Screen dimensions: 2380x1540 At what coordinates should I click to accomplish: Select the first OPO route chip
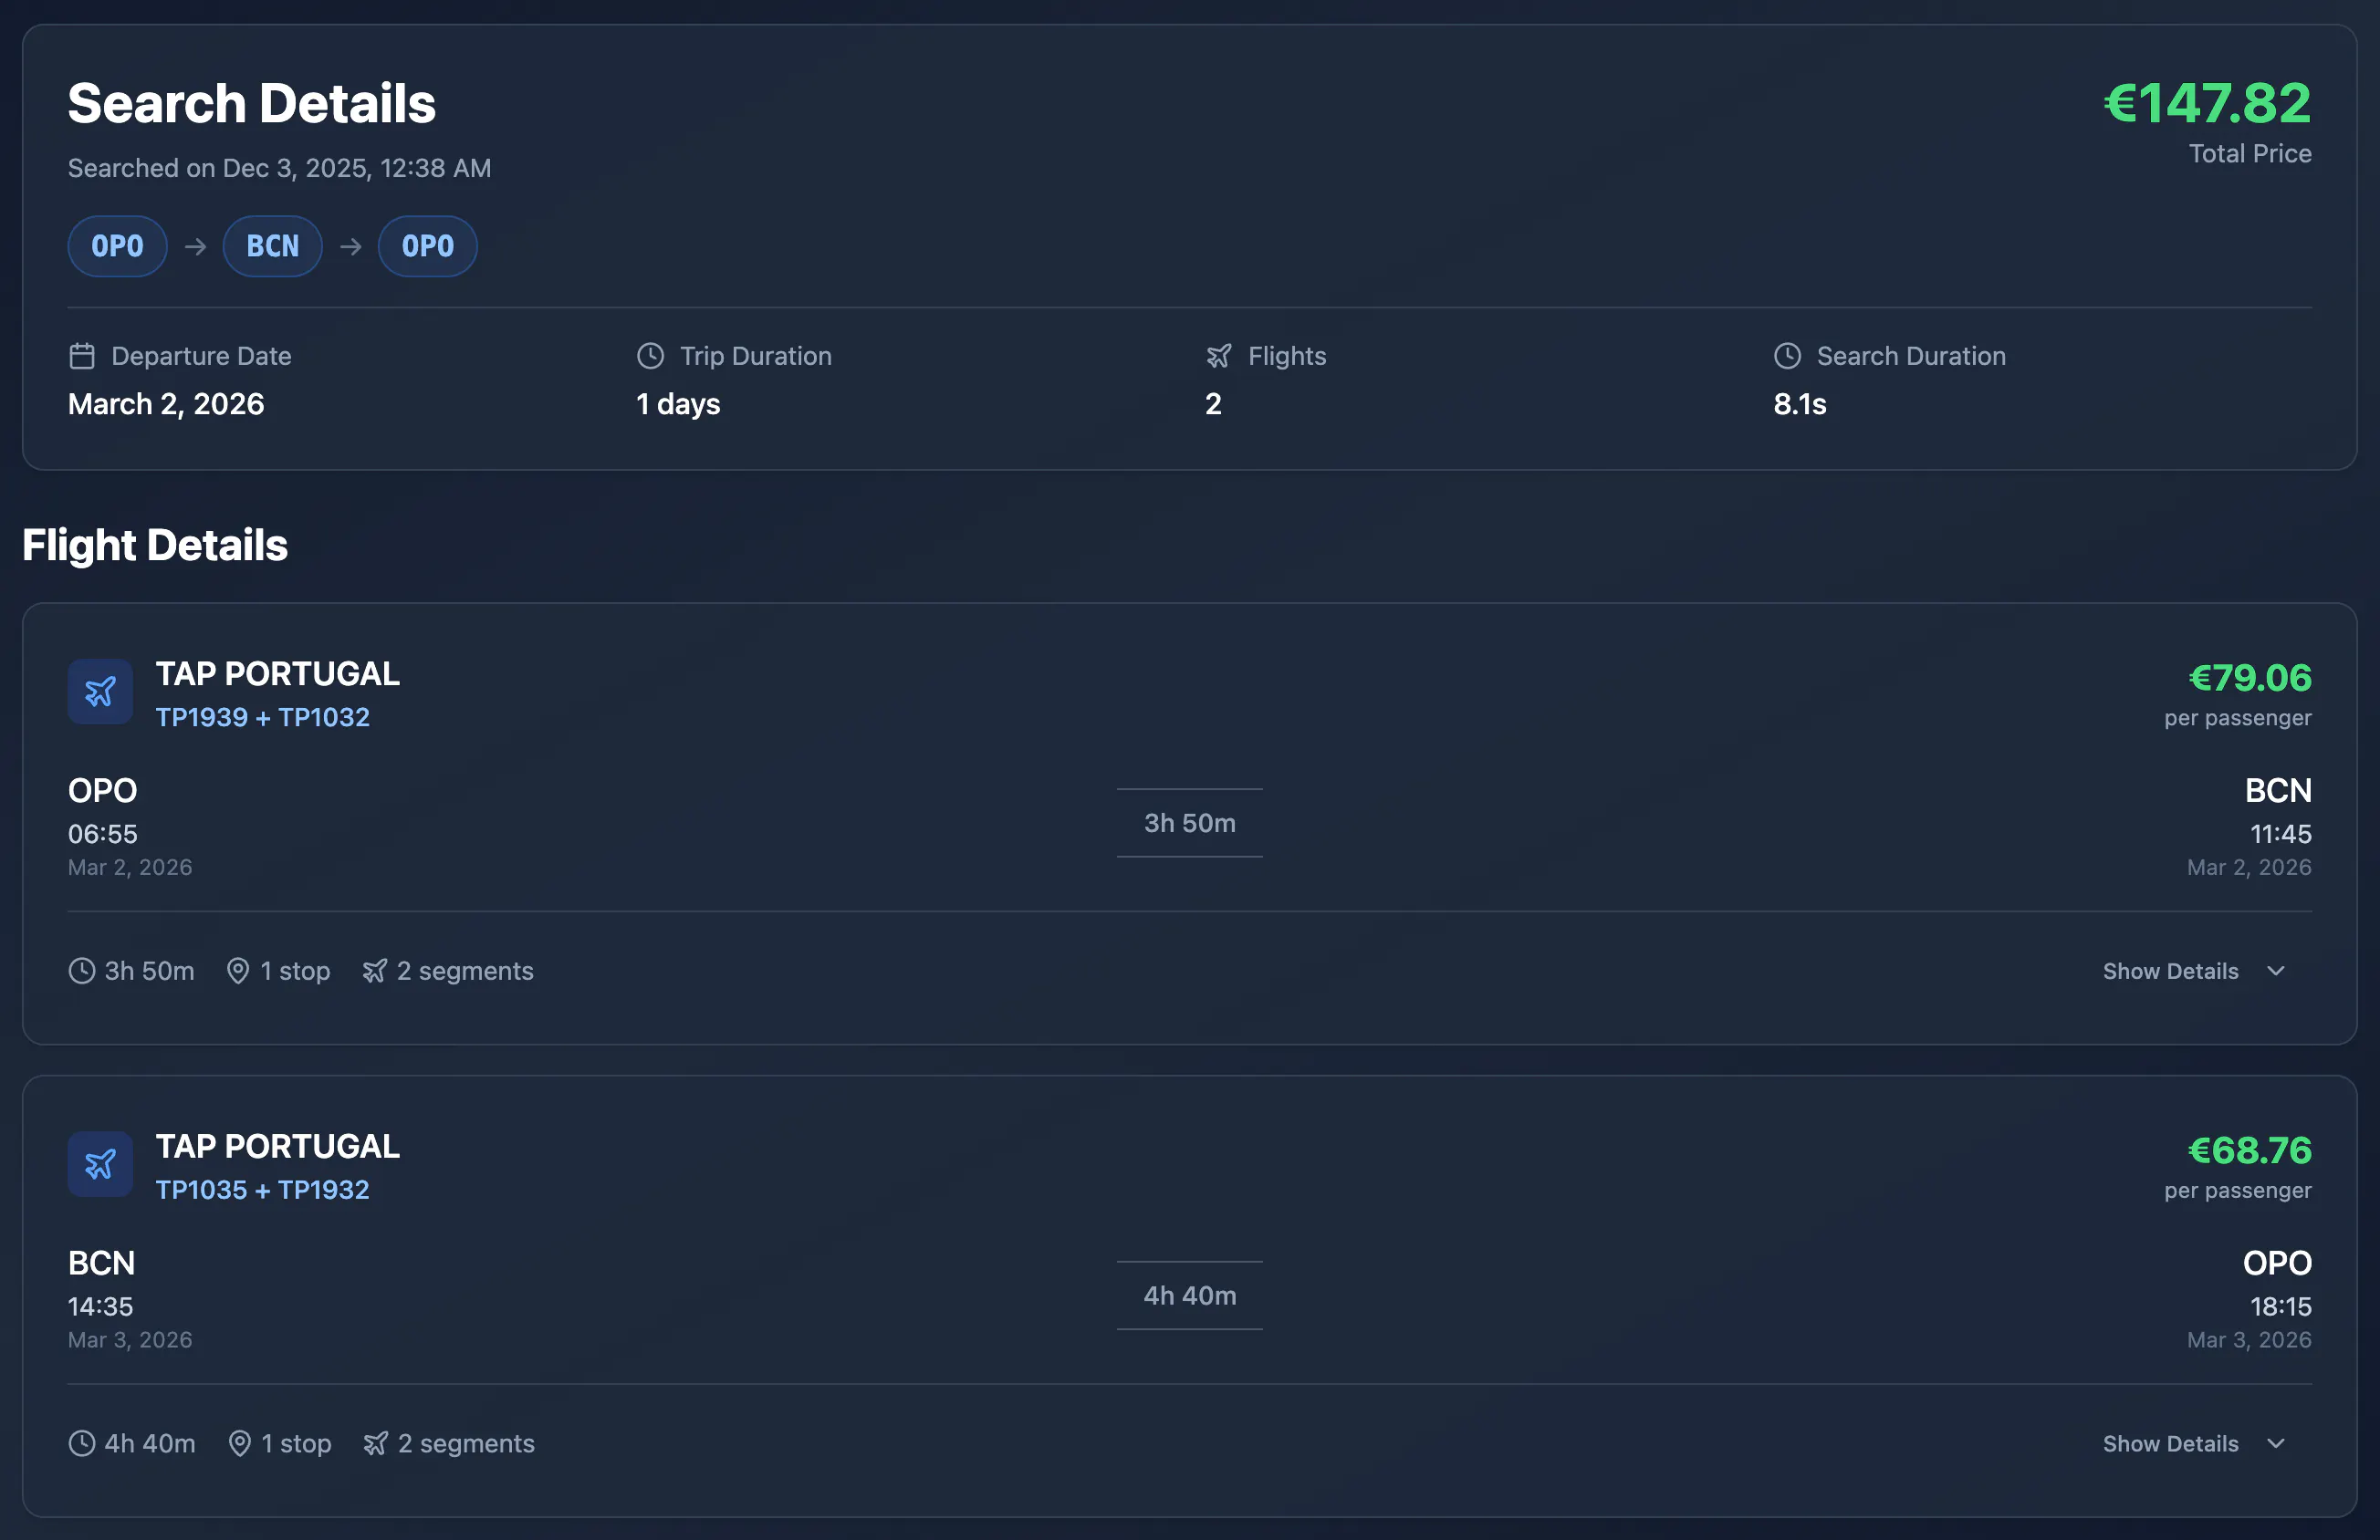click(x=118, y=246)
